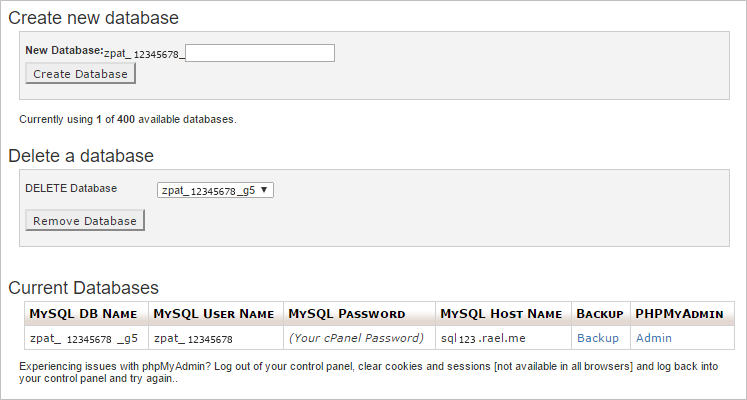Open the DELETE Database dropdown
The height and width of the screenshot is (400, 747).
click(215, 189)
